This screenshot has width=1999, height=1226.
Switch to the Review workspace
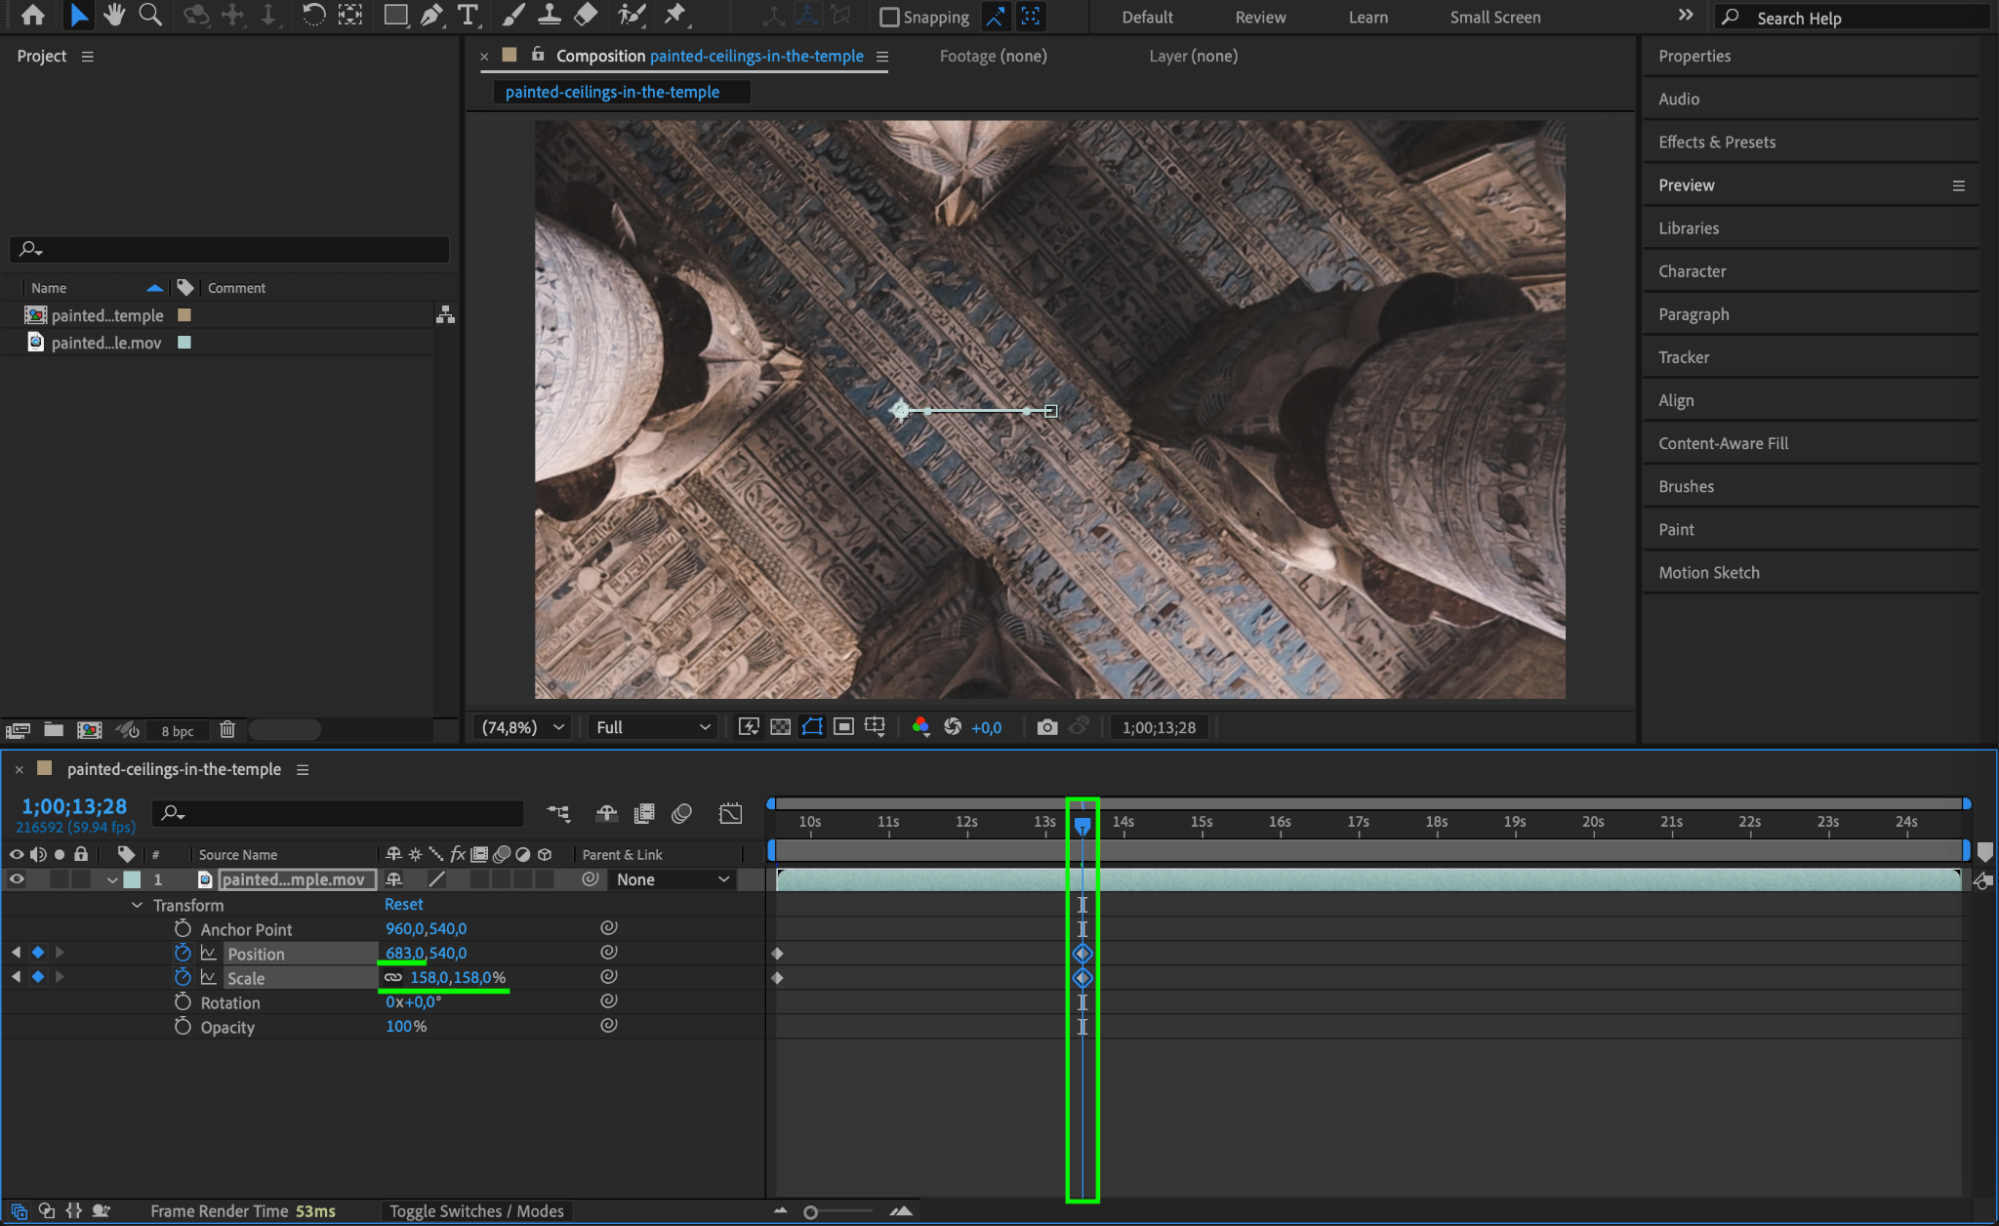click(x=1259, y=17)
